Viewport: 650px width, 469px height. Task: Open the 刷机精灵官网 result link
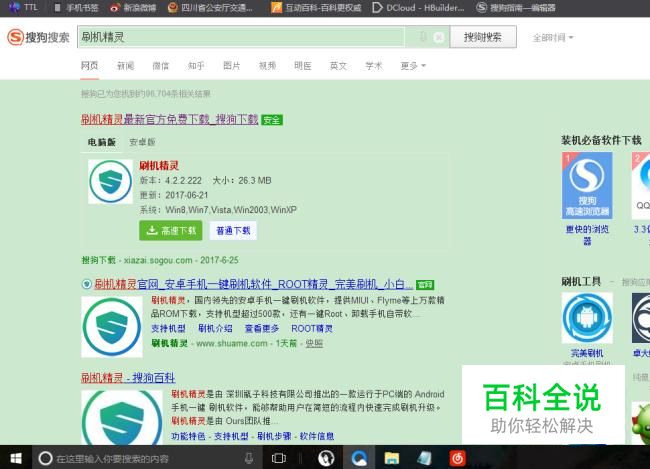tap(253, 284)
